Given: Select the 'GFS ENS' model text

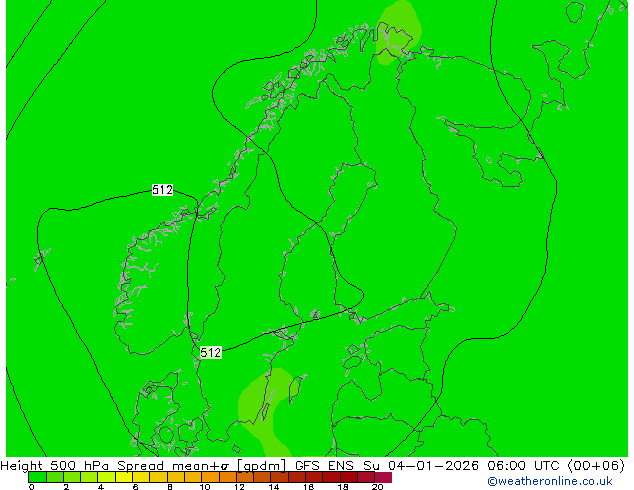Looking at the screenshot, I should [324, 465].
